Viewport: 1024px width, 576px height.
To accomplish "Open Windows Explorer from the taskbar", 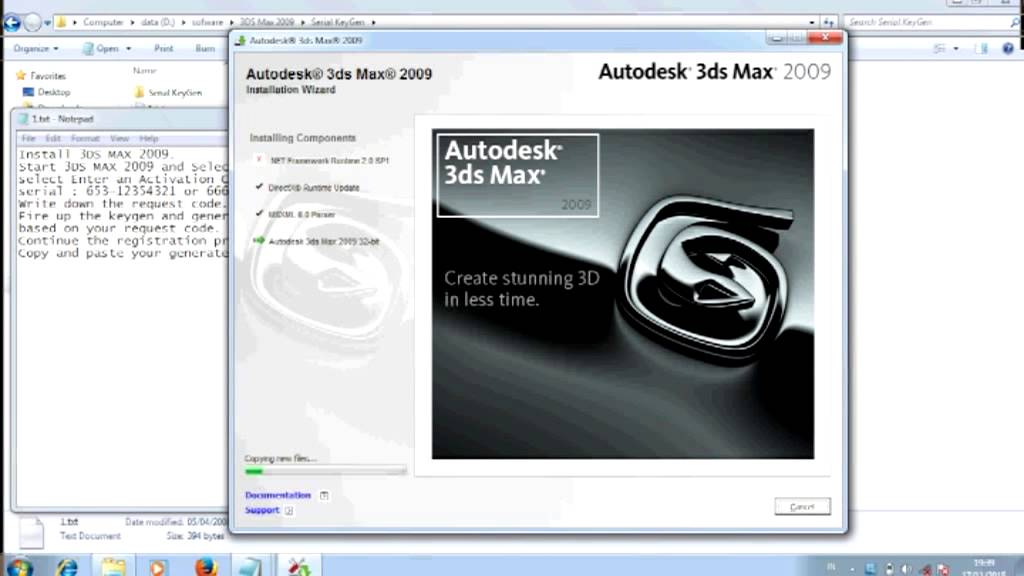I will coord(113,567).
